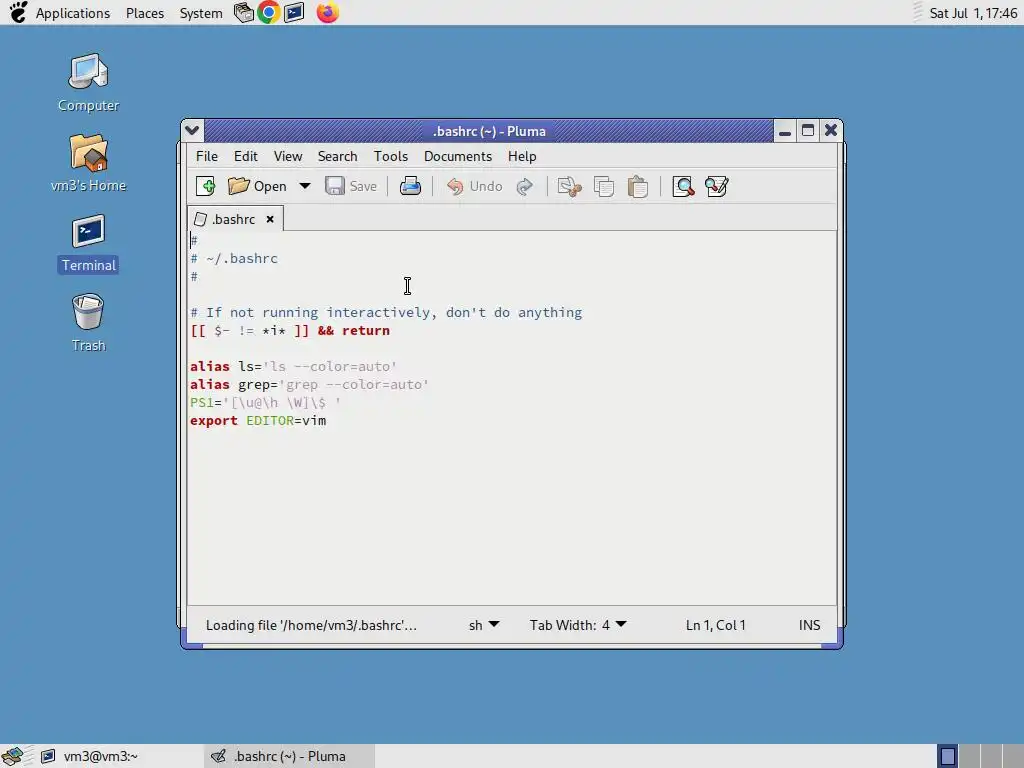Click .bashrc Pluma taskbar button

(x=289, y=756)
